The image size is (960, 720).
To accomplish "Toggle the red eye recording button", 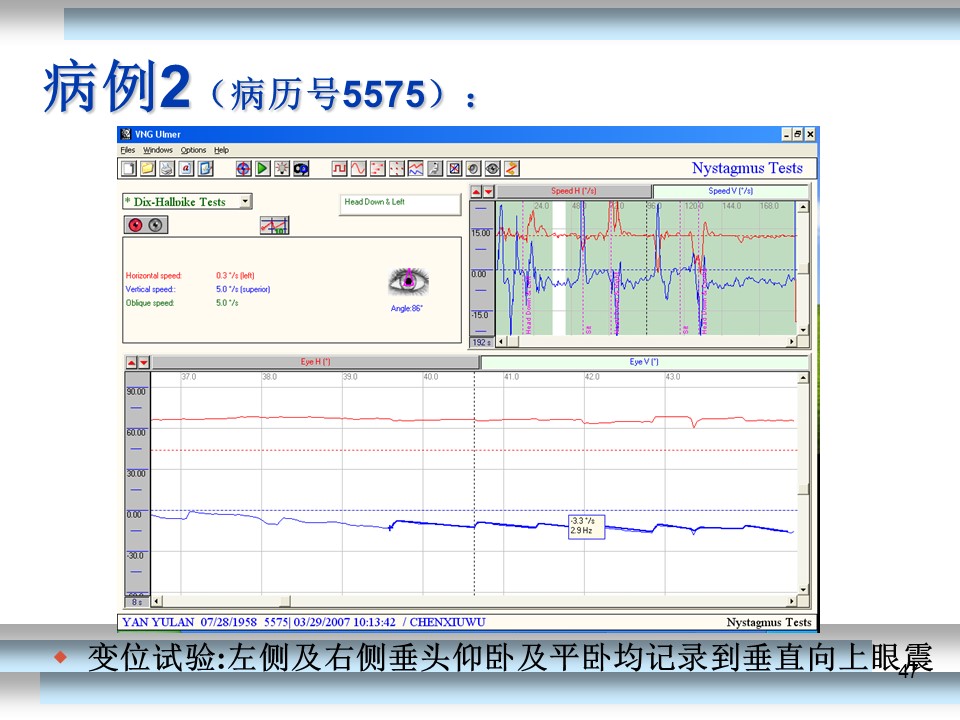I will [135, 225].
